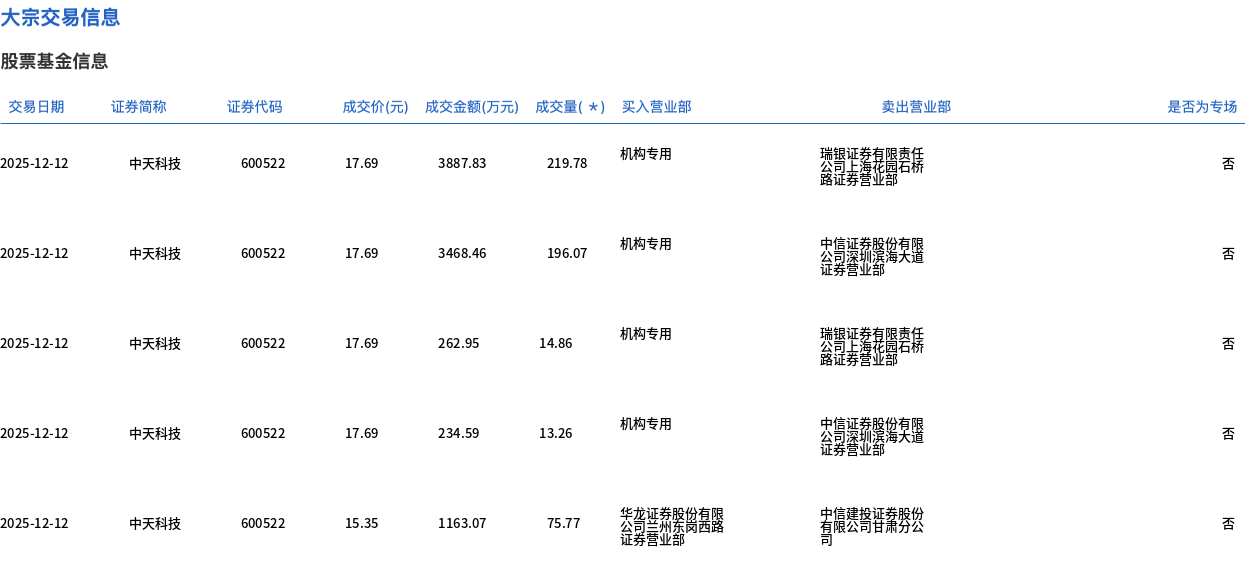The image size is (1245, 574).
Task: Select volume cell 196.07
Action: [x=567, y=253]
